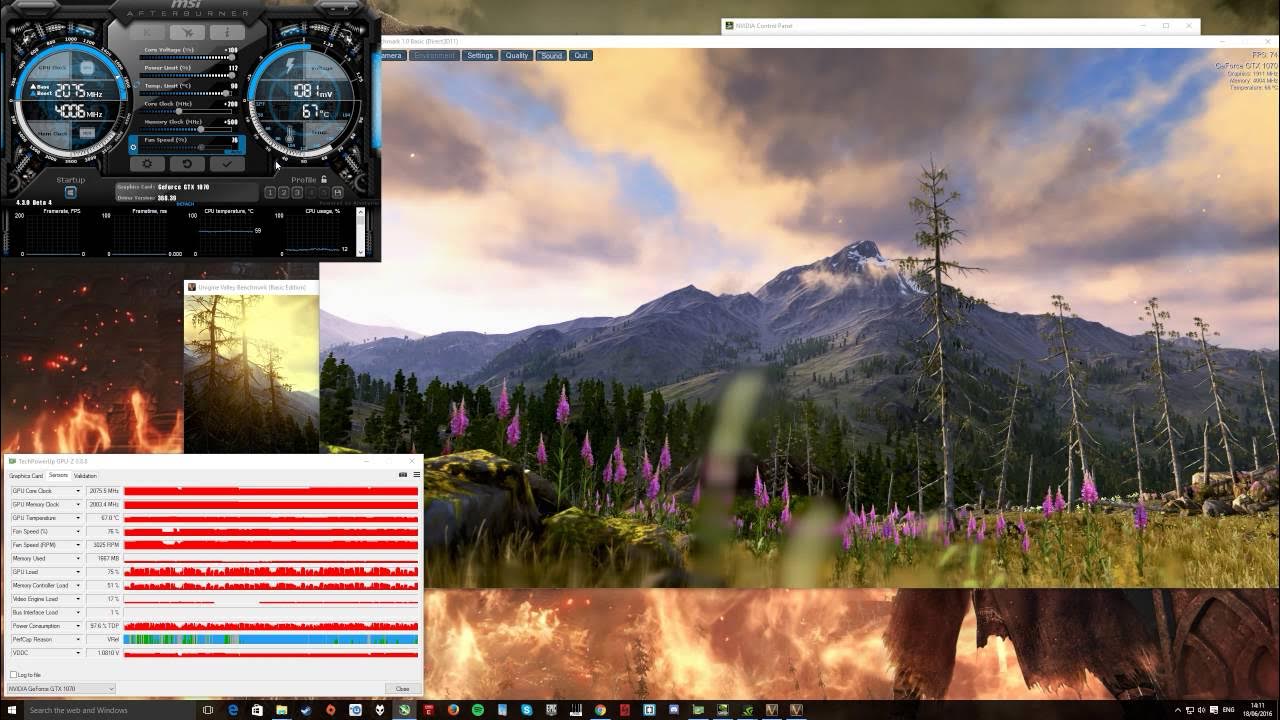1280x720 pixels.
Task: Adjust the Power Limit slider
Action: tap(187, 75)
